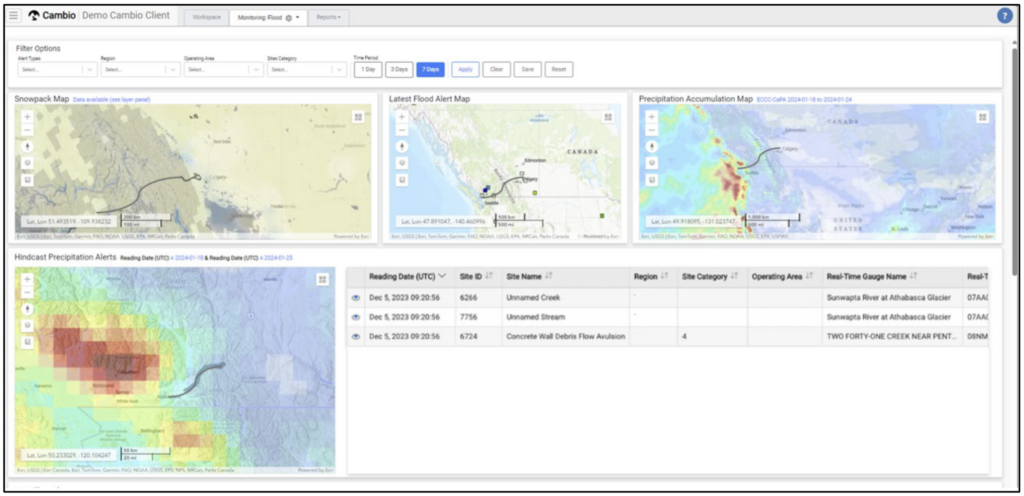Click Unnamed Stream site name cell
The width and height of the screenshot is (1024, 496).
point(566,317)
